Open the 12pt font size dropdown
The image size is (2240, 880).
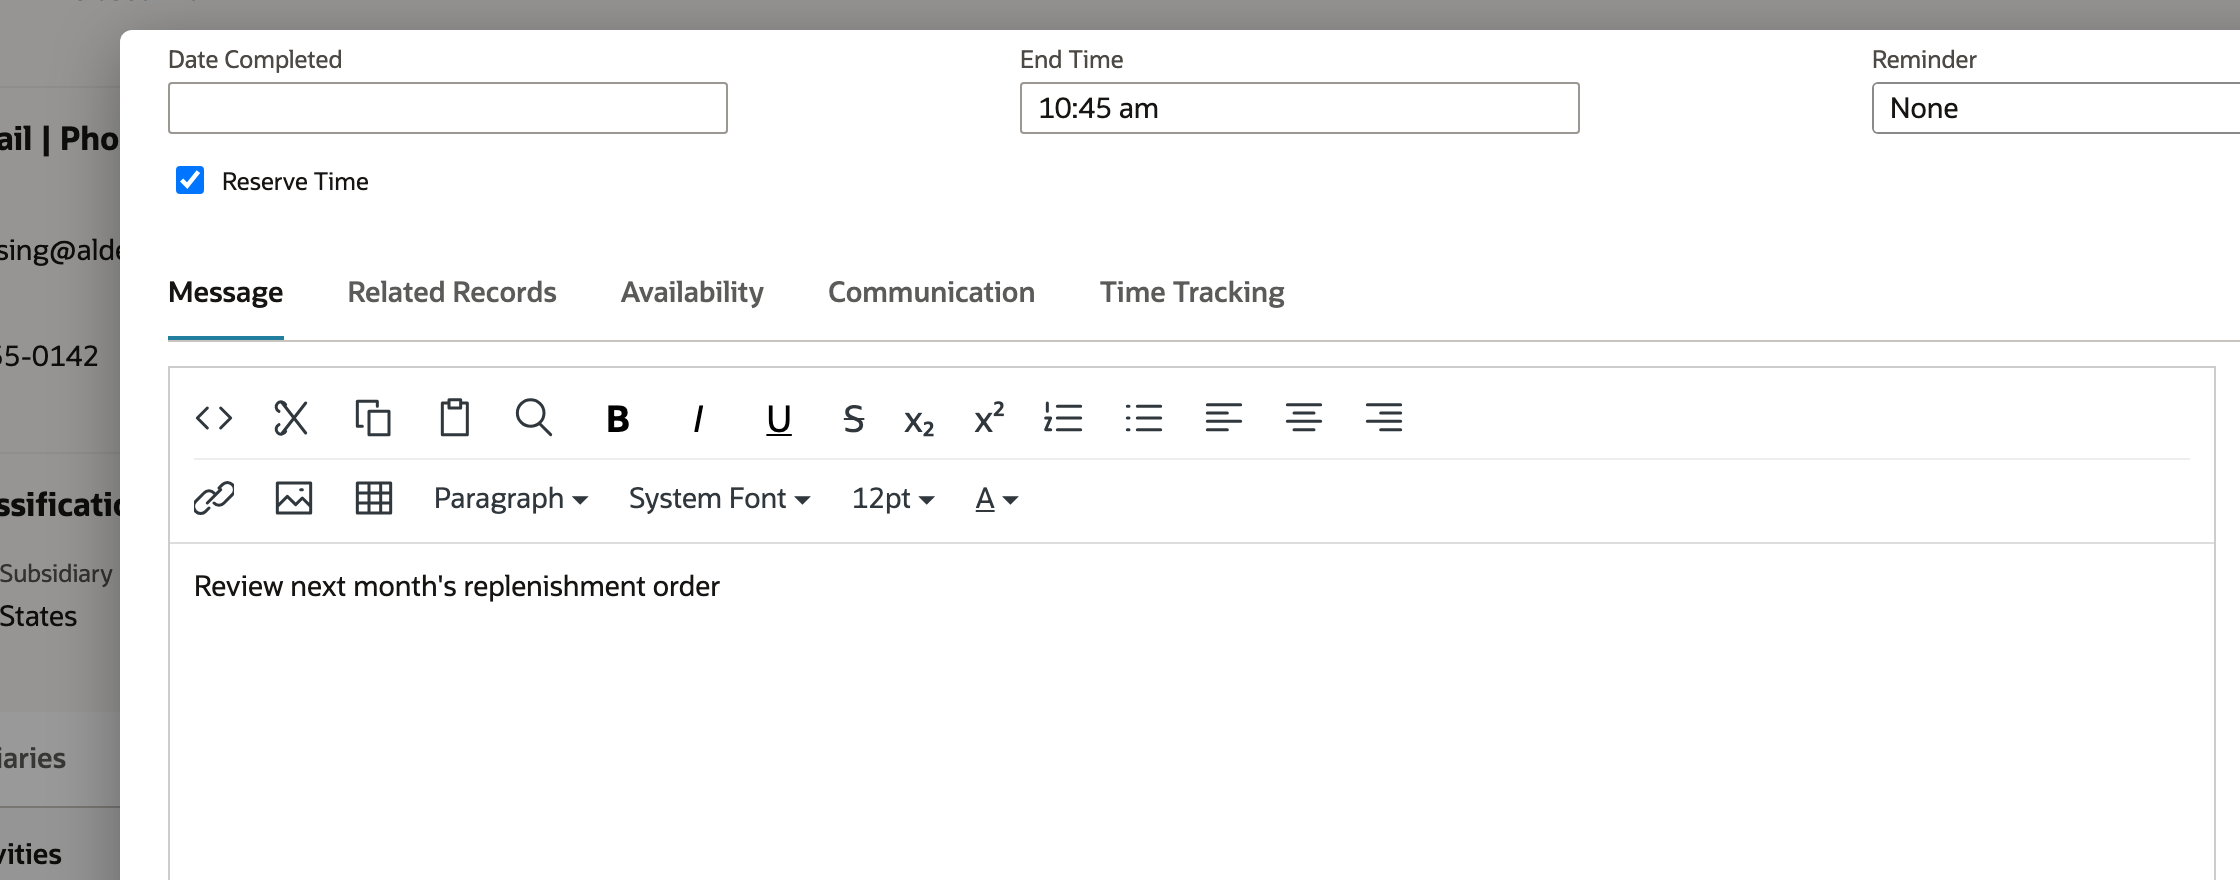pyautogui.click(x=893, y=498)
